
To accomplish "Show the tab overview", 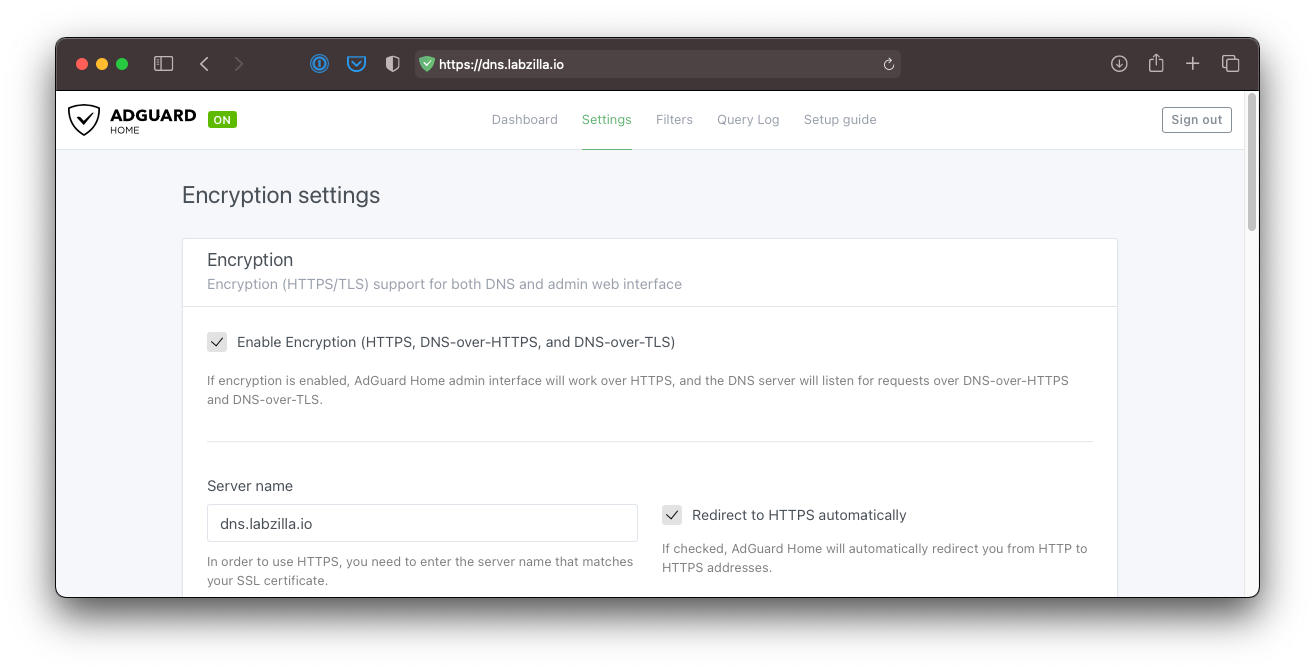I will pos(1230,64).
